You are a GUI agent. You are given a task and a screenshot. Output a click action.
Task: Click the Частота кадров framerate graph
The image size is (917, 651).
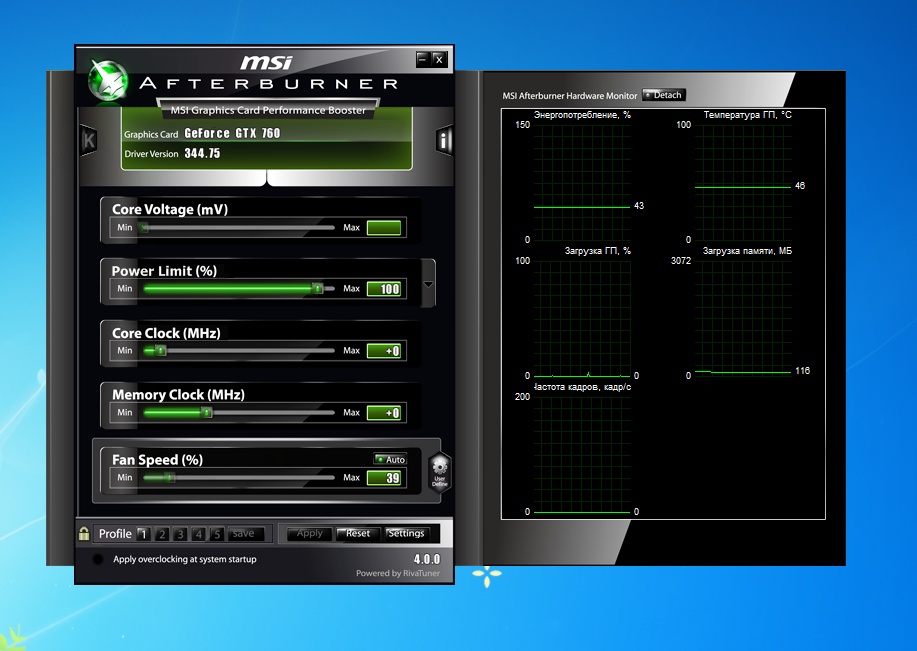click(x=582, y=454)
